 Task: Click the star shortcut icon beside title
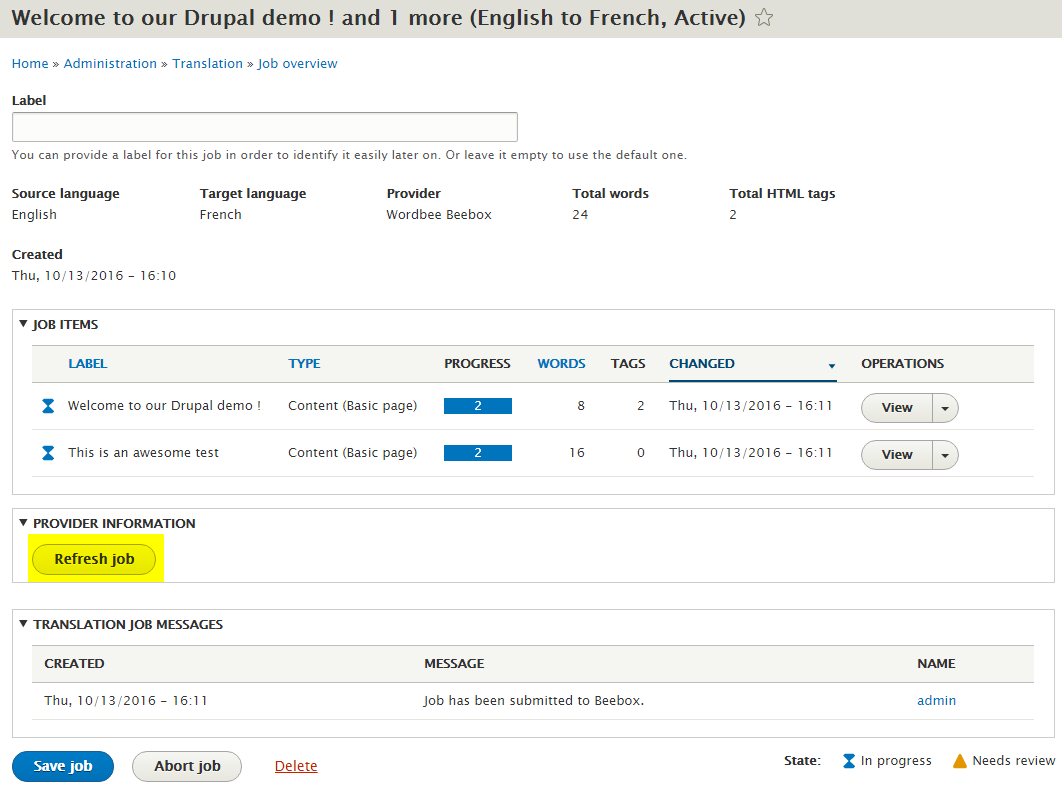[x=764, y=18]
